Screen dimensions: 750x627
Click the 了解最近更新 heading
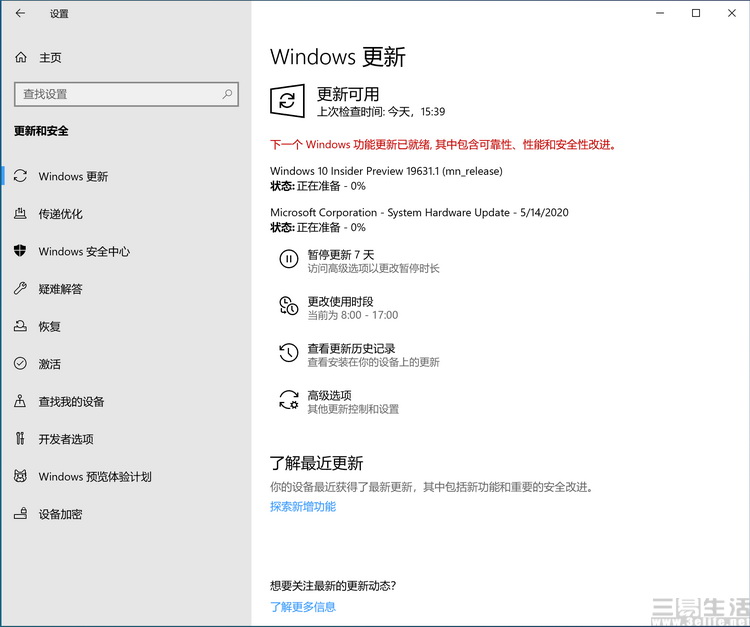316,462
